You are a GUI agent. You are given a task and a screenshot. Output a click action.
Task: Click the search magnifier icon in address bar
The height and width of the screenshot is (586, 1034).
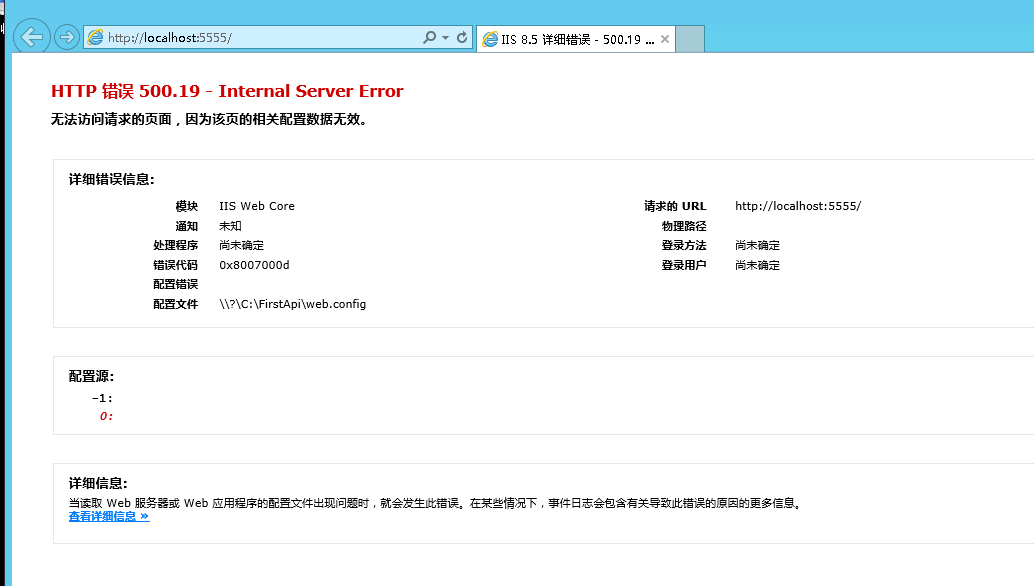coord(429,38)
